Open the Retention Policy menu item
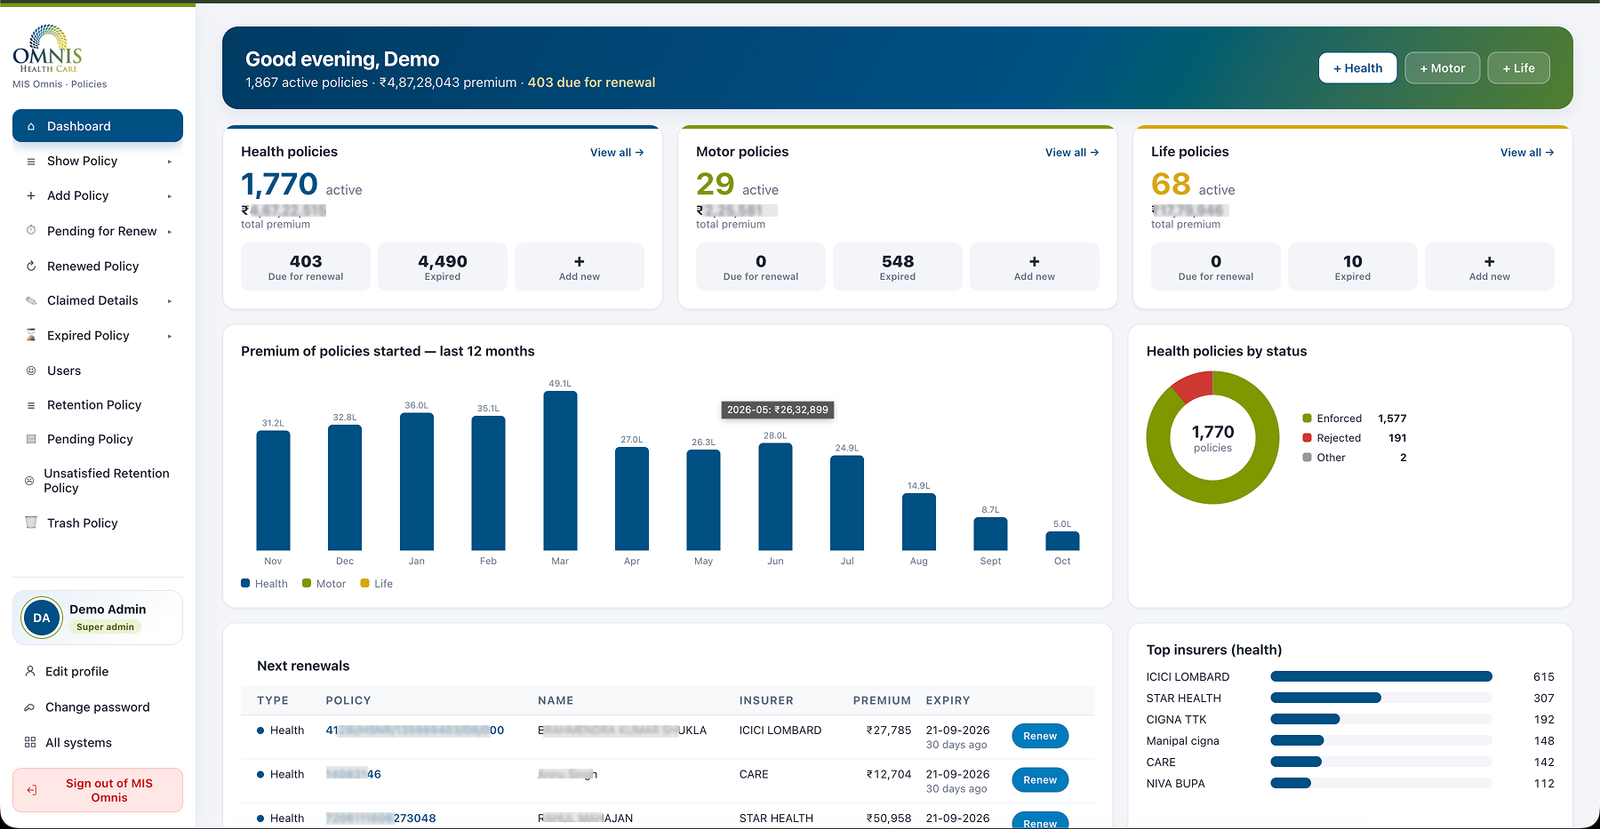The image size is (1600, 829). [x=97, y=405]
